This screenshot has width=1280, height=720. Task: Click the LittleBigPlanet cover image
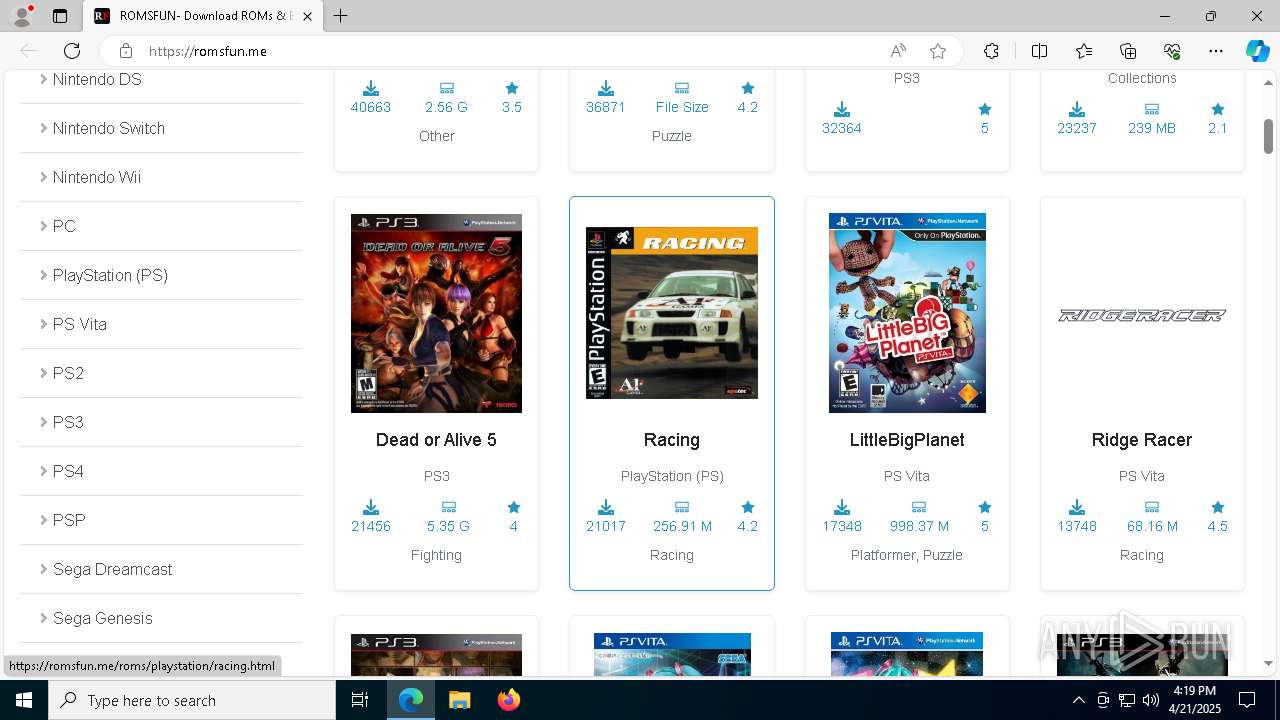pyautogui.click(x=907, y=313)
